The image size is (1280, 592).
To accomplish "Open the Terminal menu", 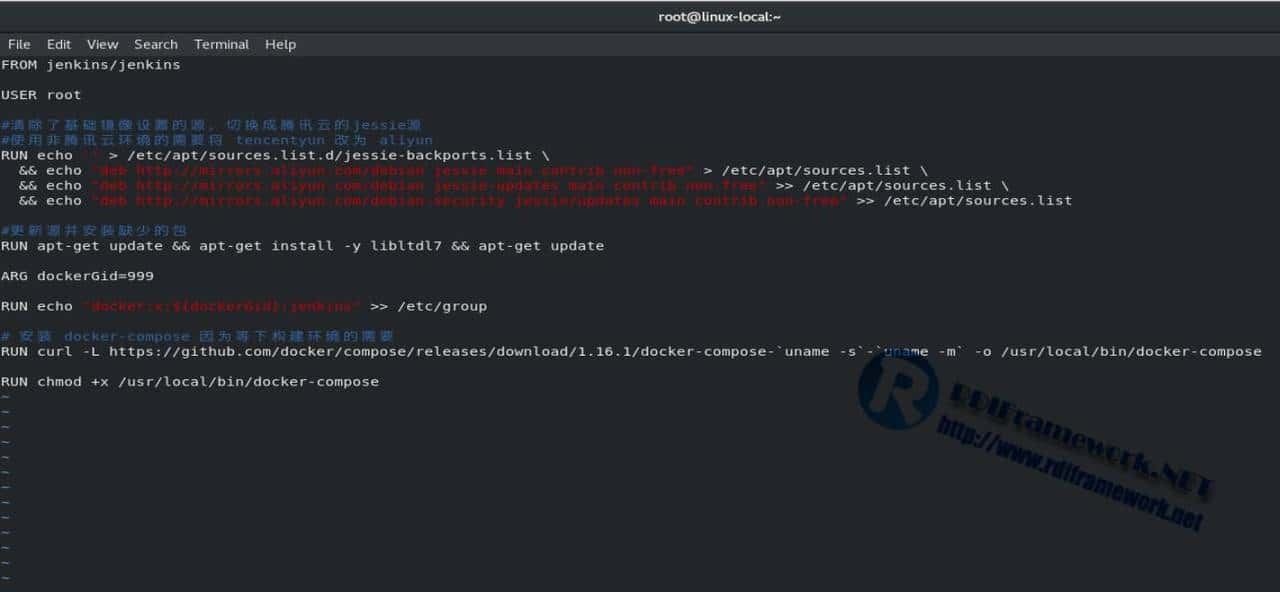I will (221, 44).
